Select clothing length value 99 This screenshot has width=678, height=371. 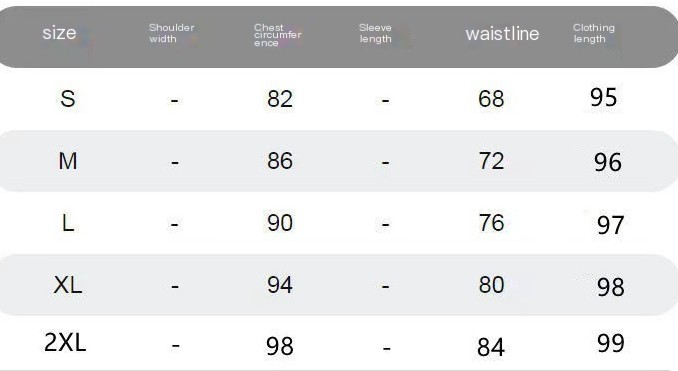click(611, 343)
